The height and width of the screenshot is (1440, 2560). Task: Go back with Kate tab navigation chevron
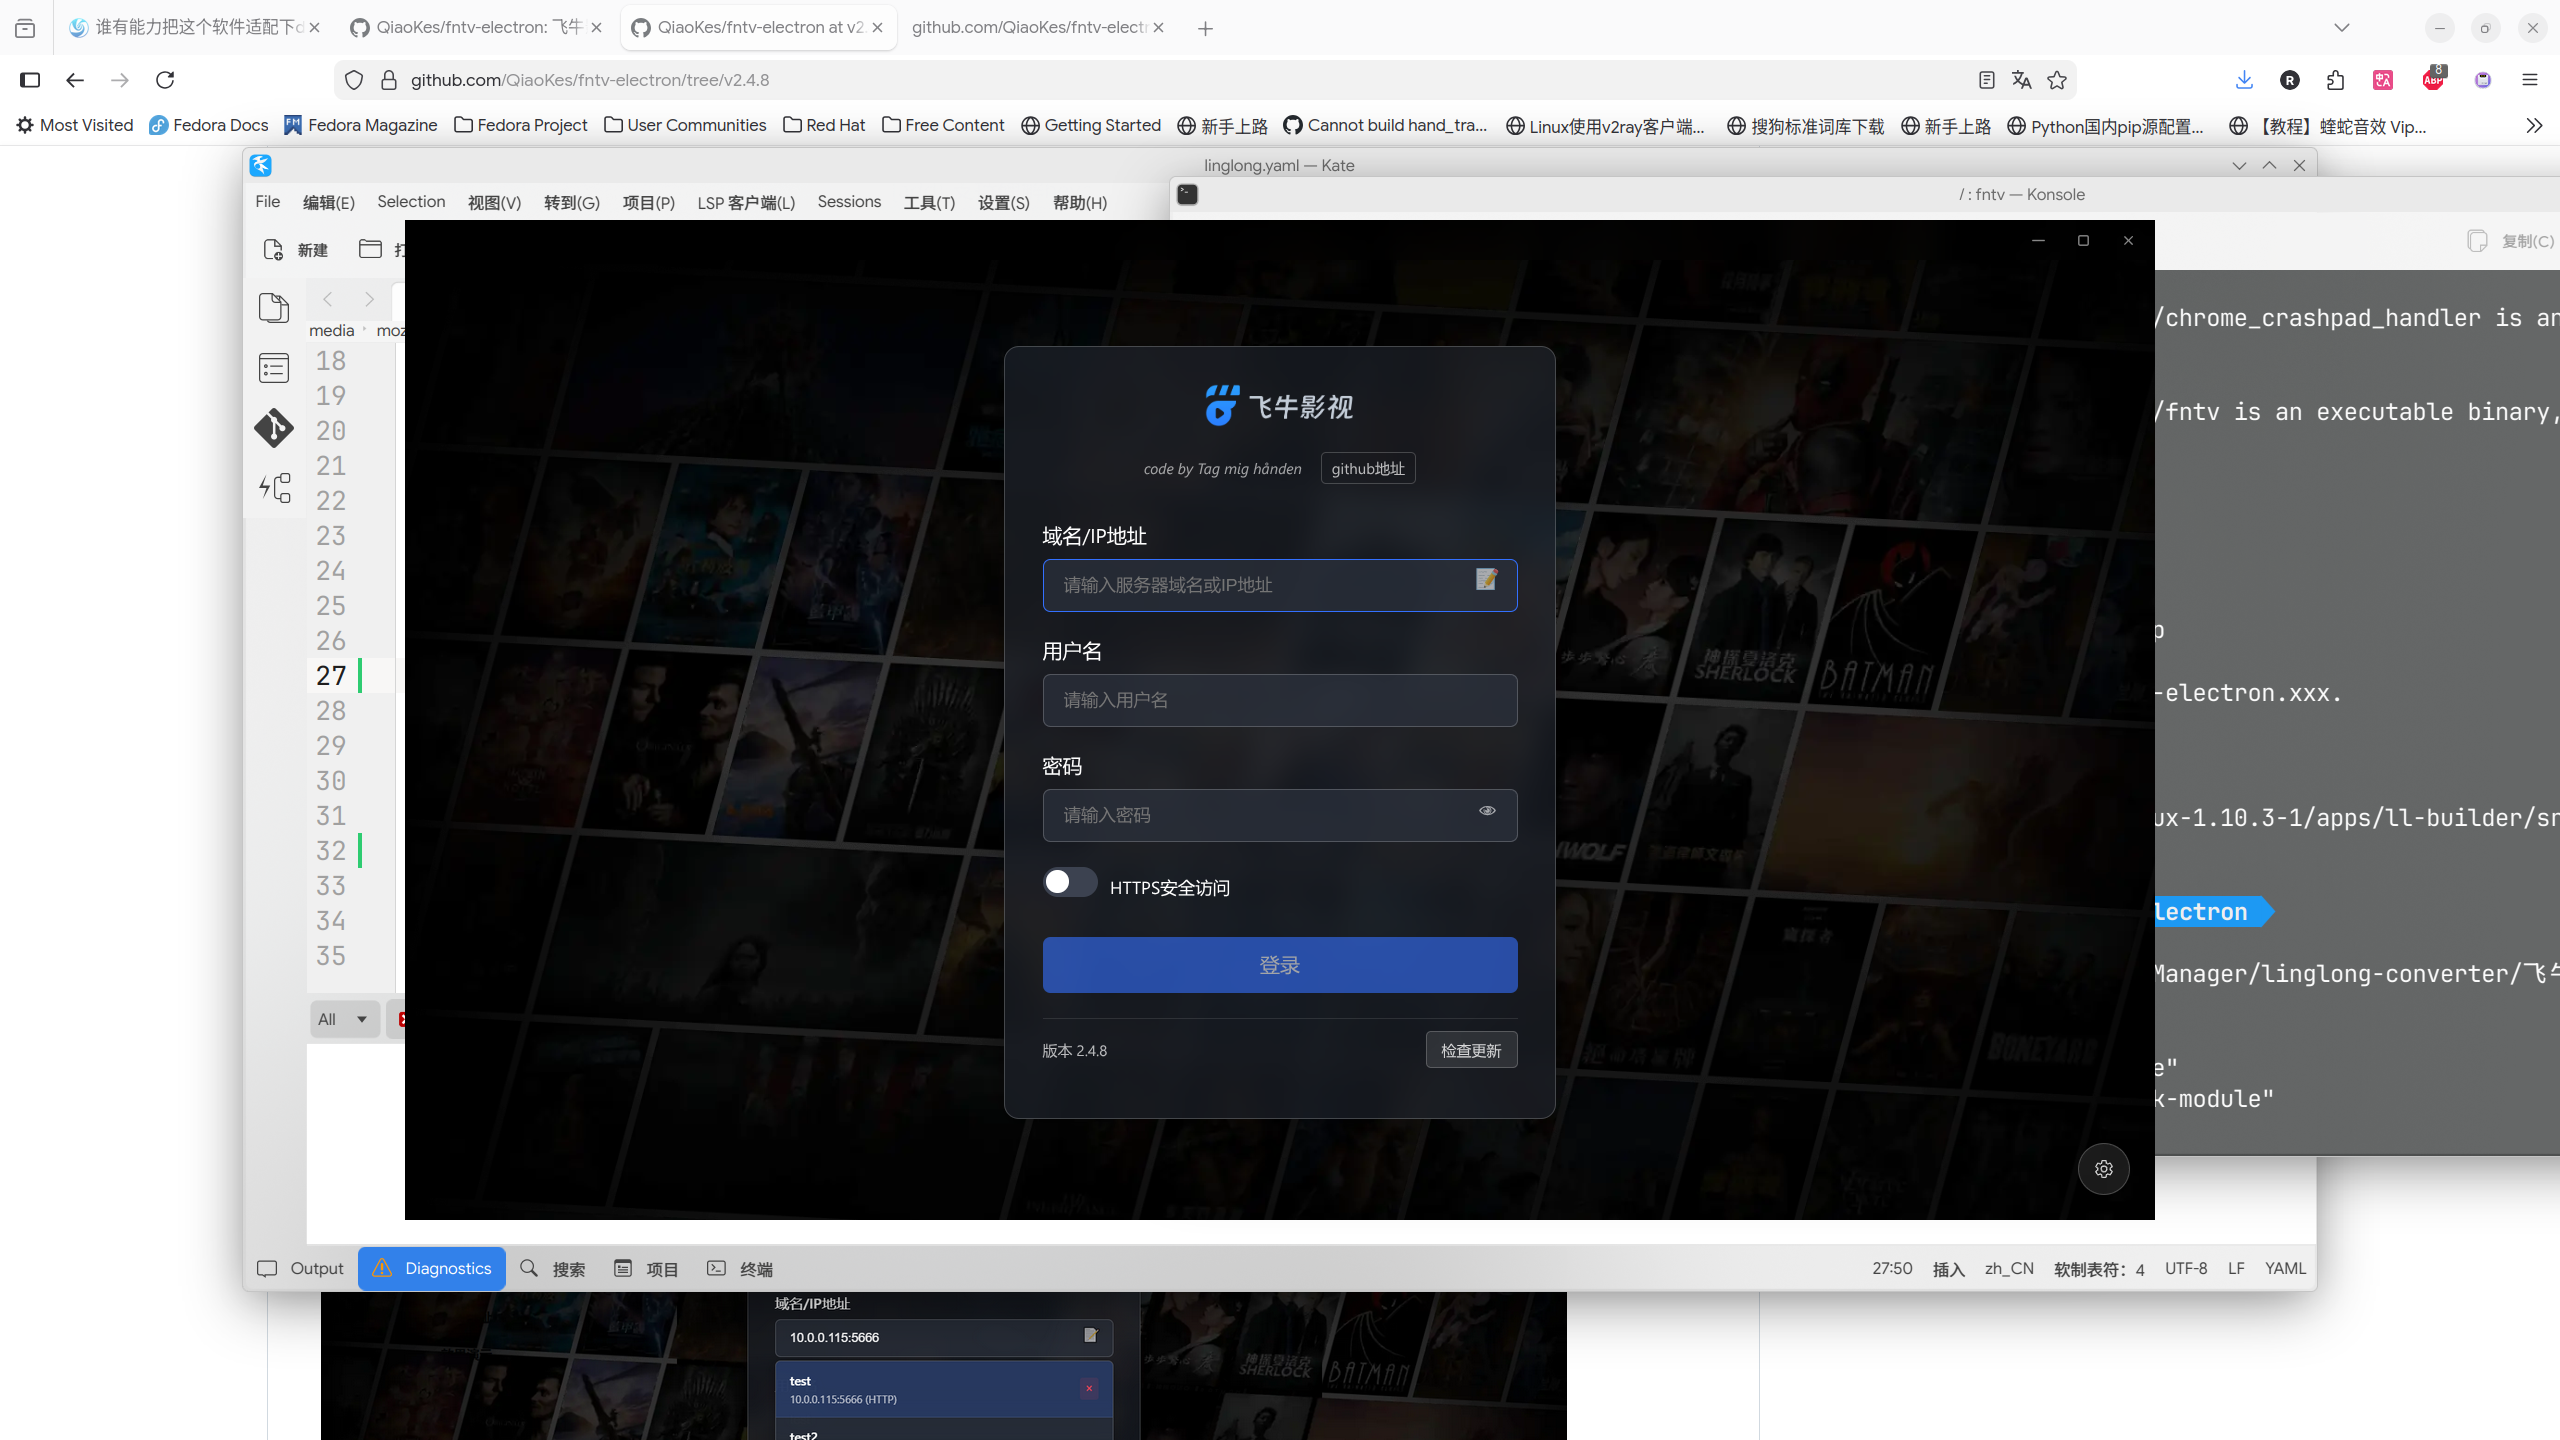[x=327, y=299]
